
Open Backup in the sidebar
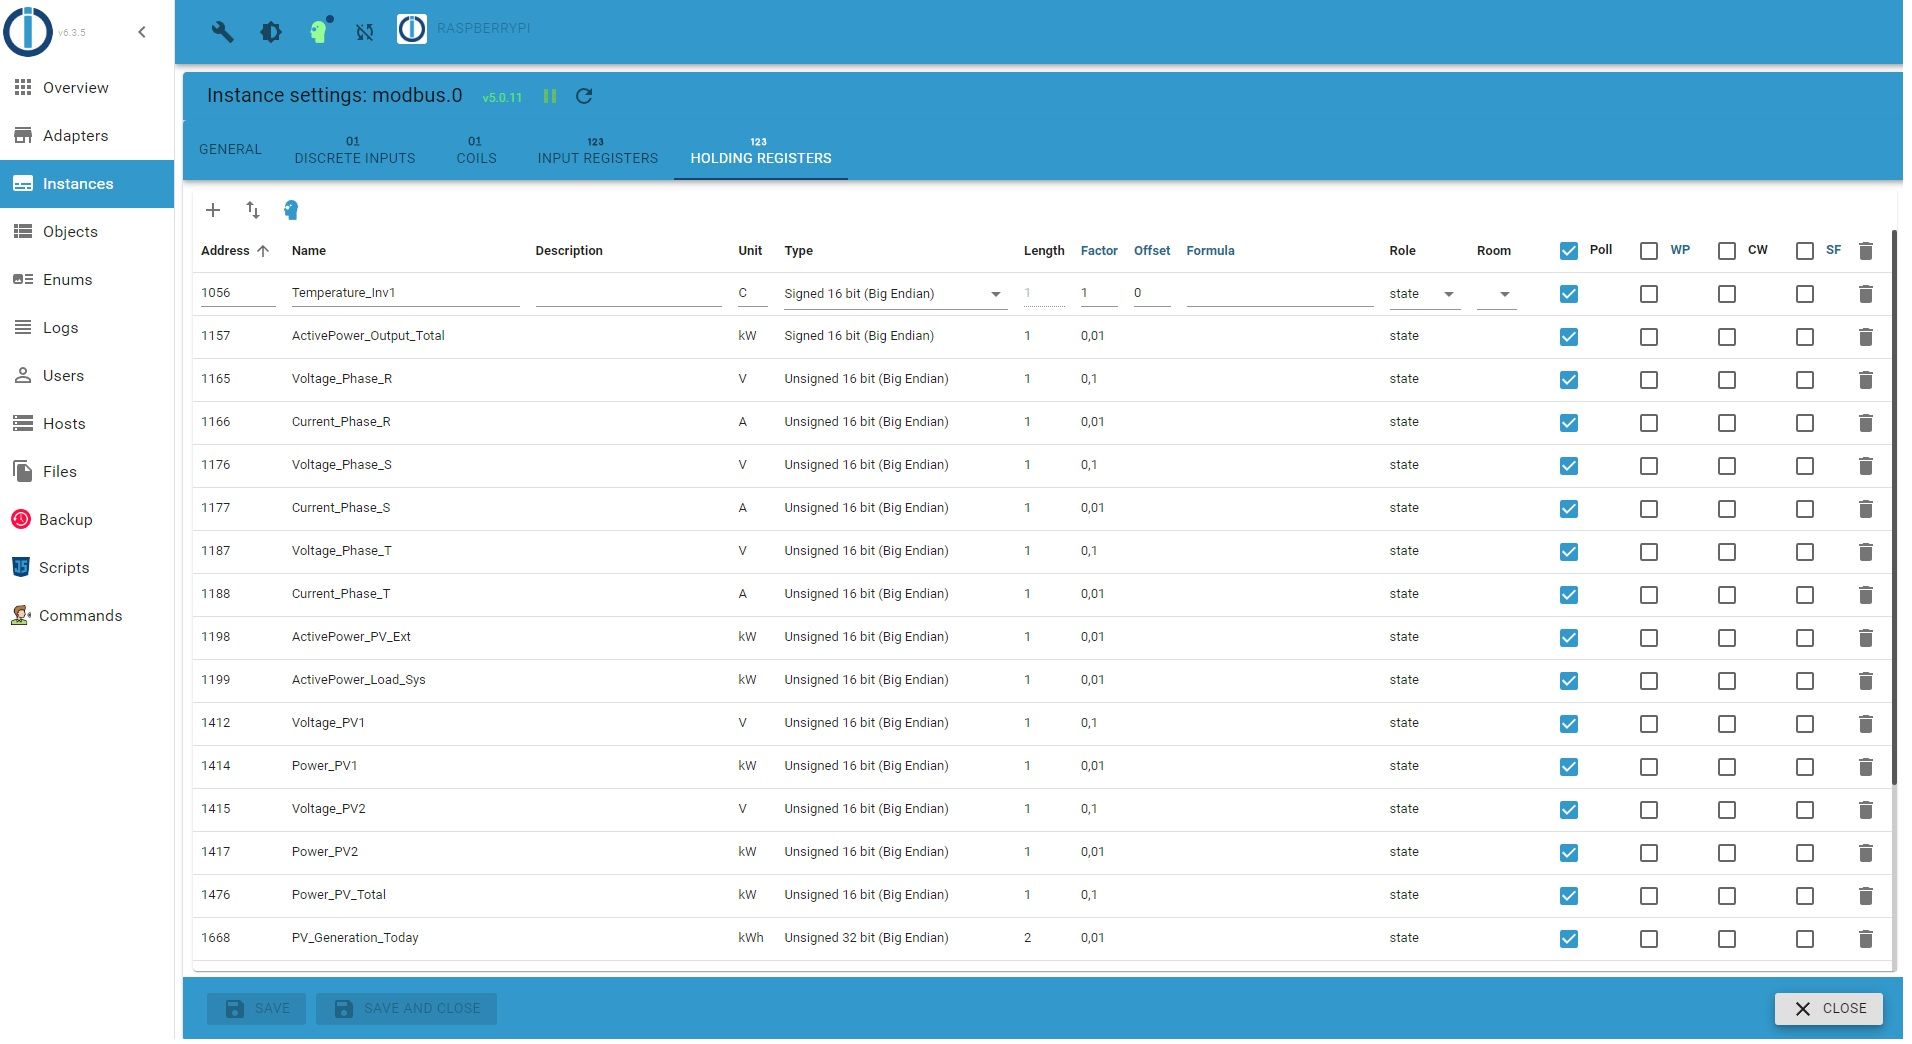point(87,520)
